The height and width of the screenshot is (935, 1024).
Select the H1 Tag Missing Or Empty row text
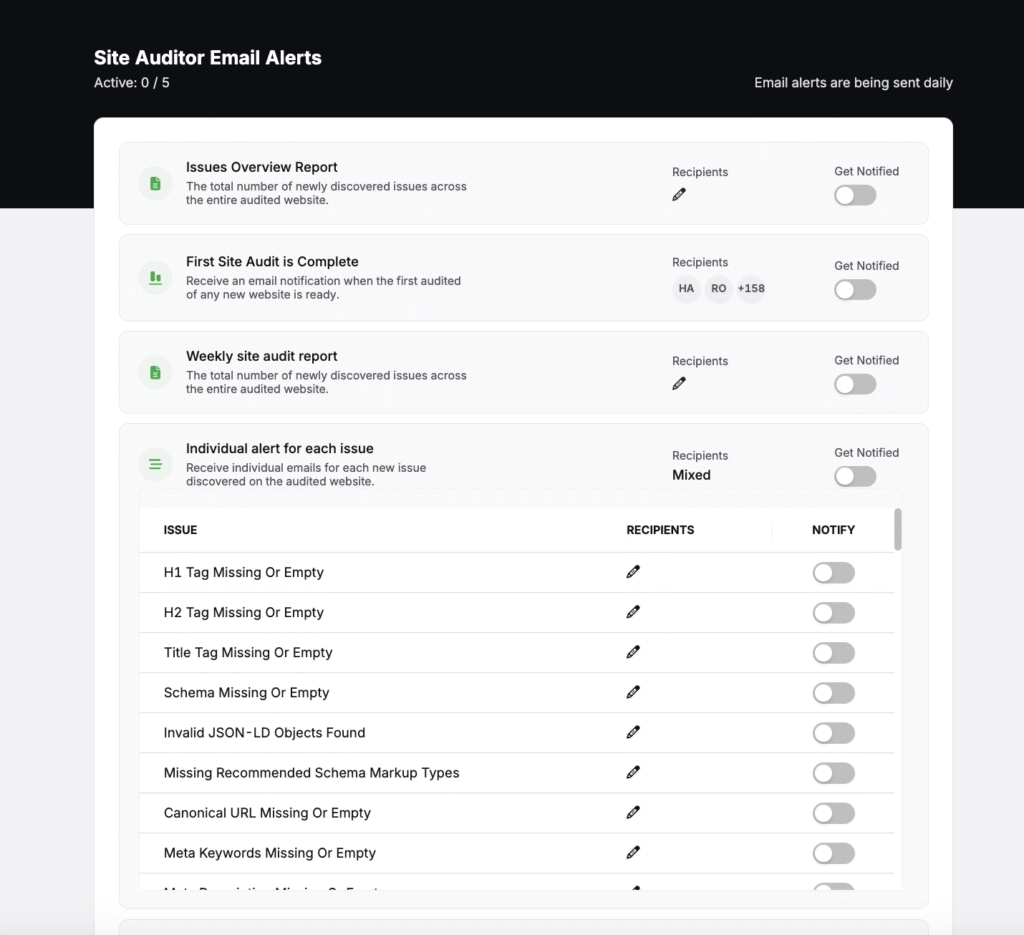click(244, 573)
